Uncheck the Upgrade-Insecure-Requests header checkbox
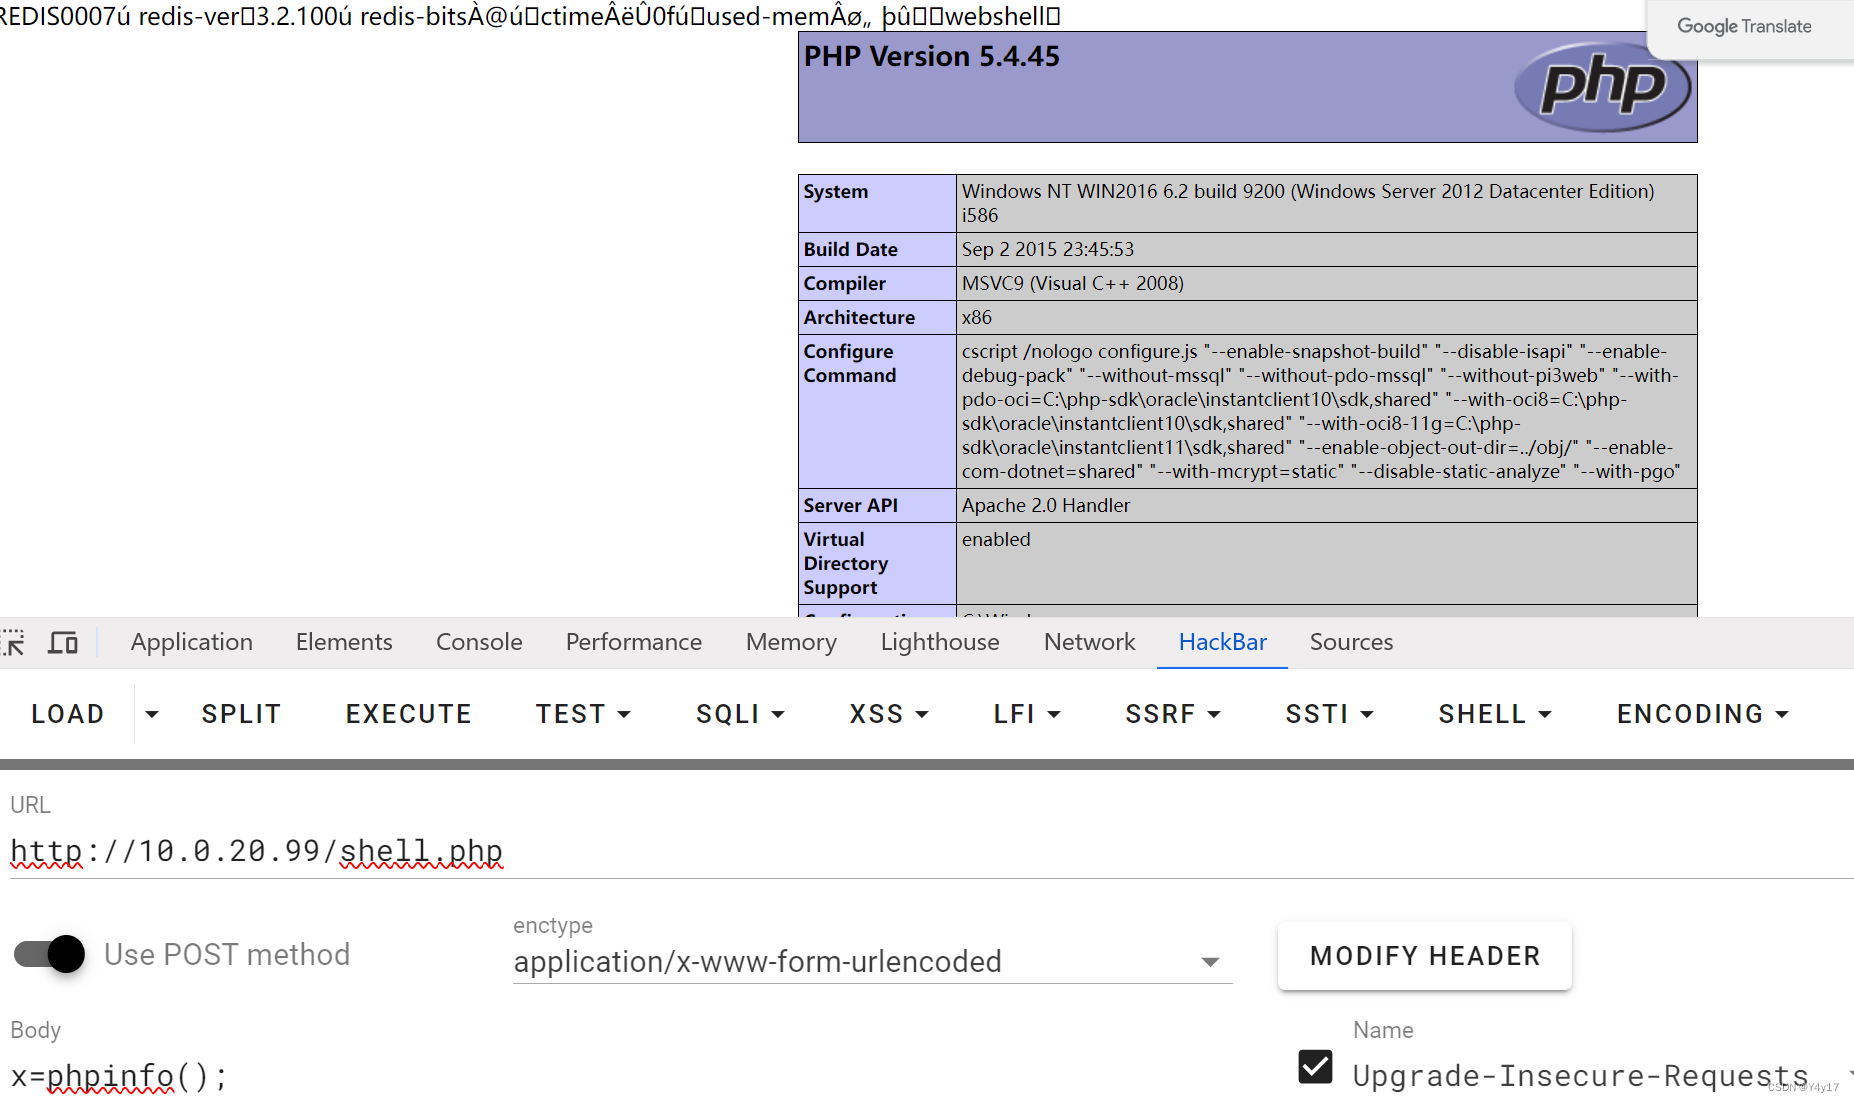 click(1315, 1067)
